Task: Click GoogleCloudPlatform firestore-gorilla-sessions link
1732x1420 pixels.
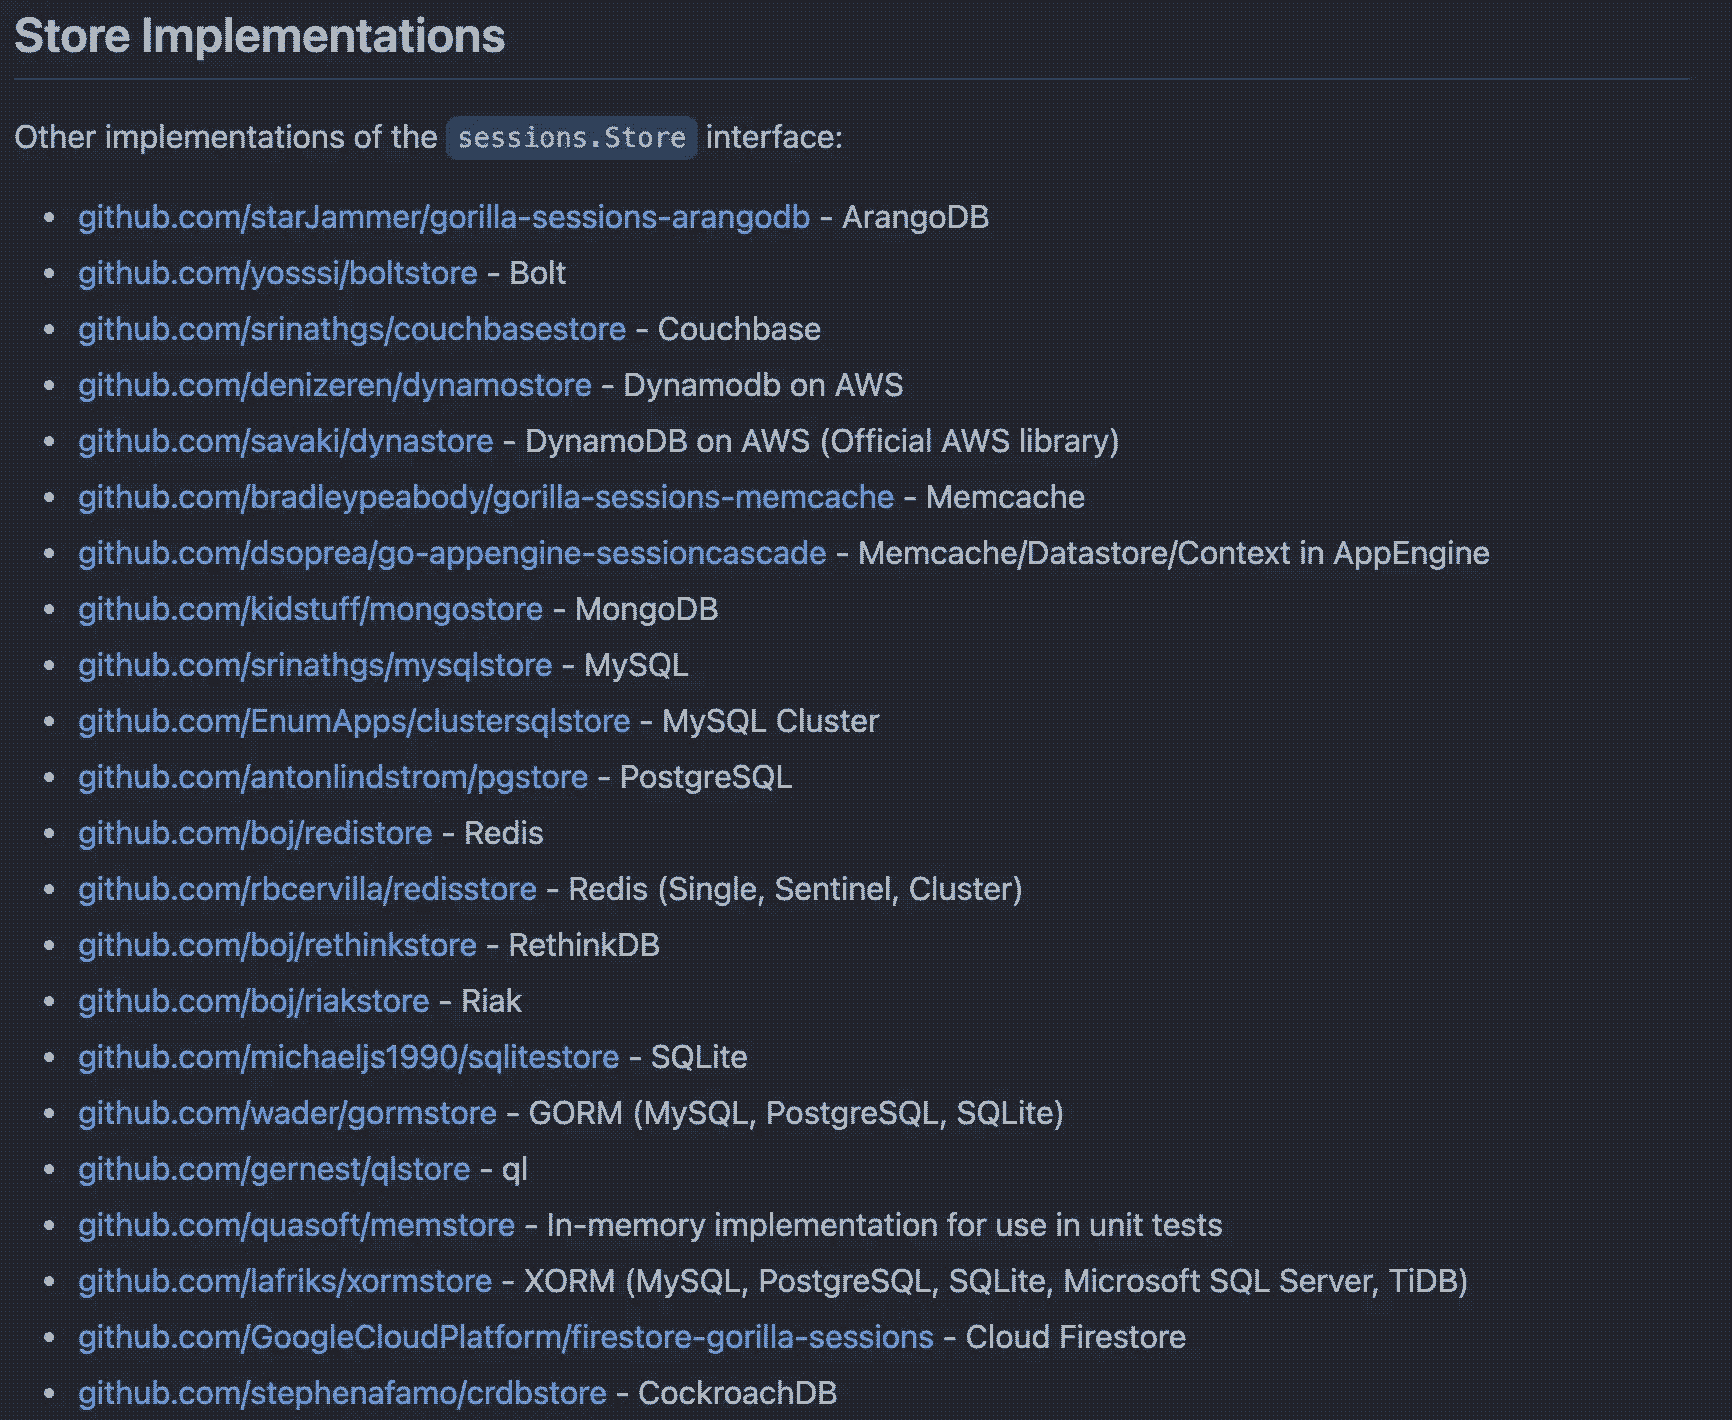Action: click(505, 1337)
